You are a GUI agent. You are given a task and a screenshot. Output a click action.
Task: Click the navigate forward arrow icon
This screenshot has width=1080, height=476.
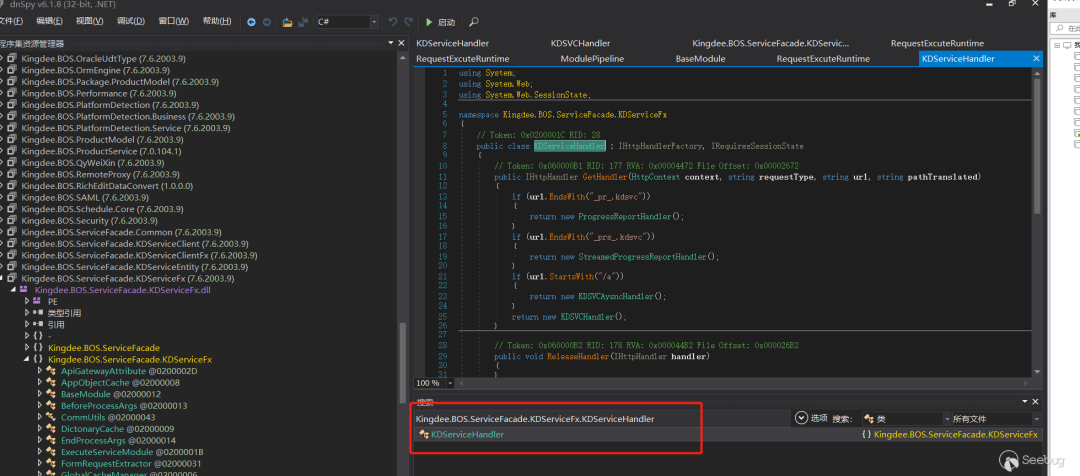tap(267, 21)
